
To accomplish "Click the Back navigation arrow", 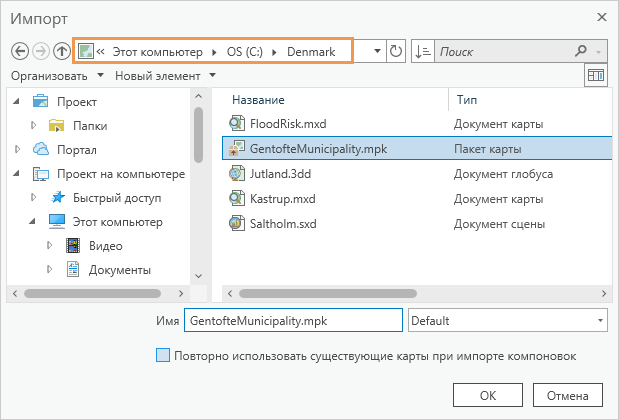I will pos(20,51).
